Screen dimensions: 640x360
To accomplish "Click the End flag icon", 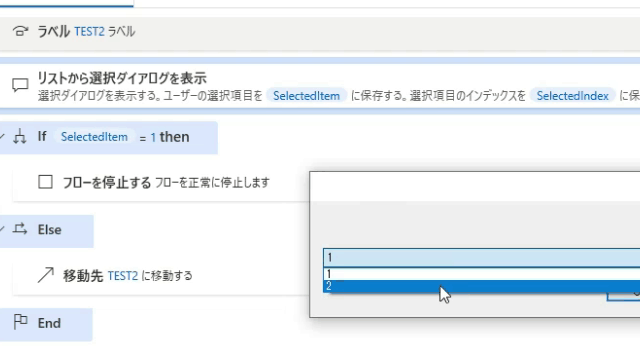I will 20,322.
